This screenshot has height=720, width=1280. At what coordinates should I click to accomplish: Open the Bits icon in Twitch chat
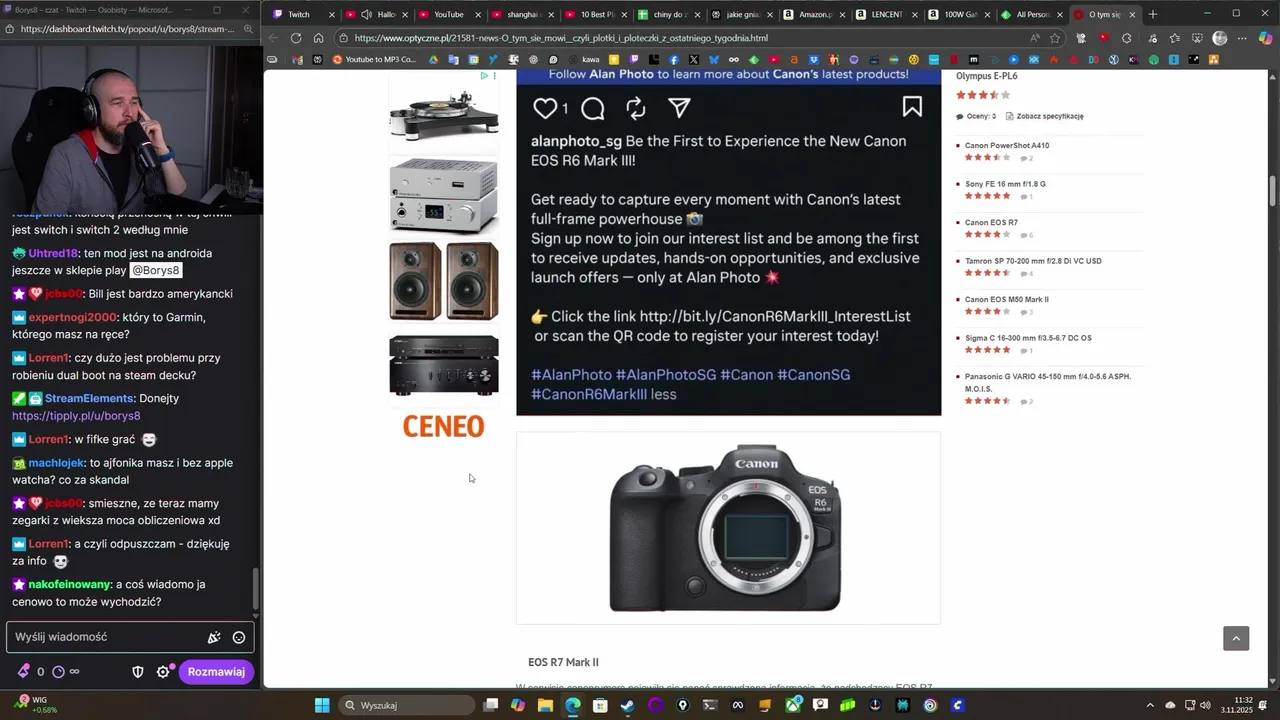[x=24, y=672]
